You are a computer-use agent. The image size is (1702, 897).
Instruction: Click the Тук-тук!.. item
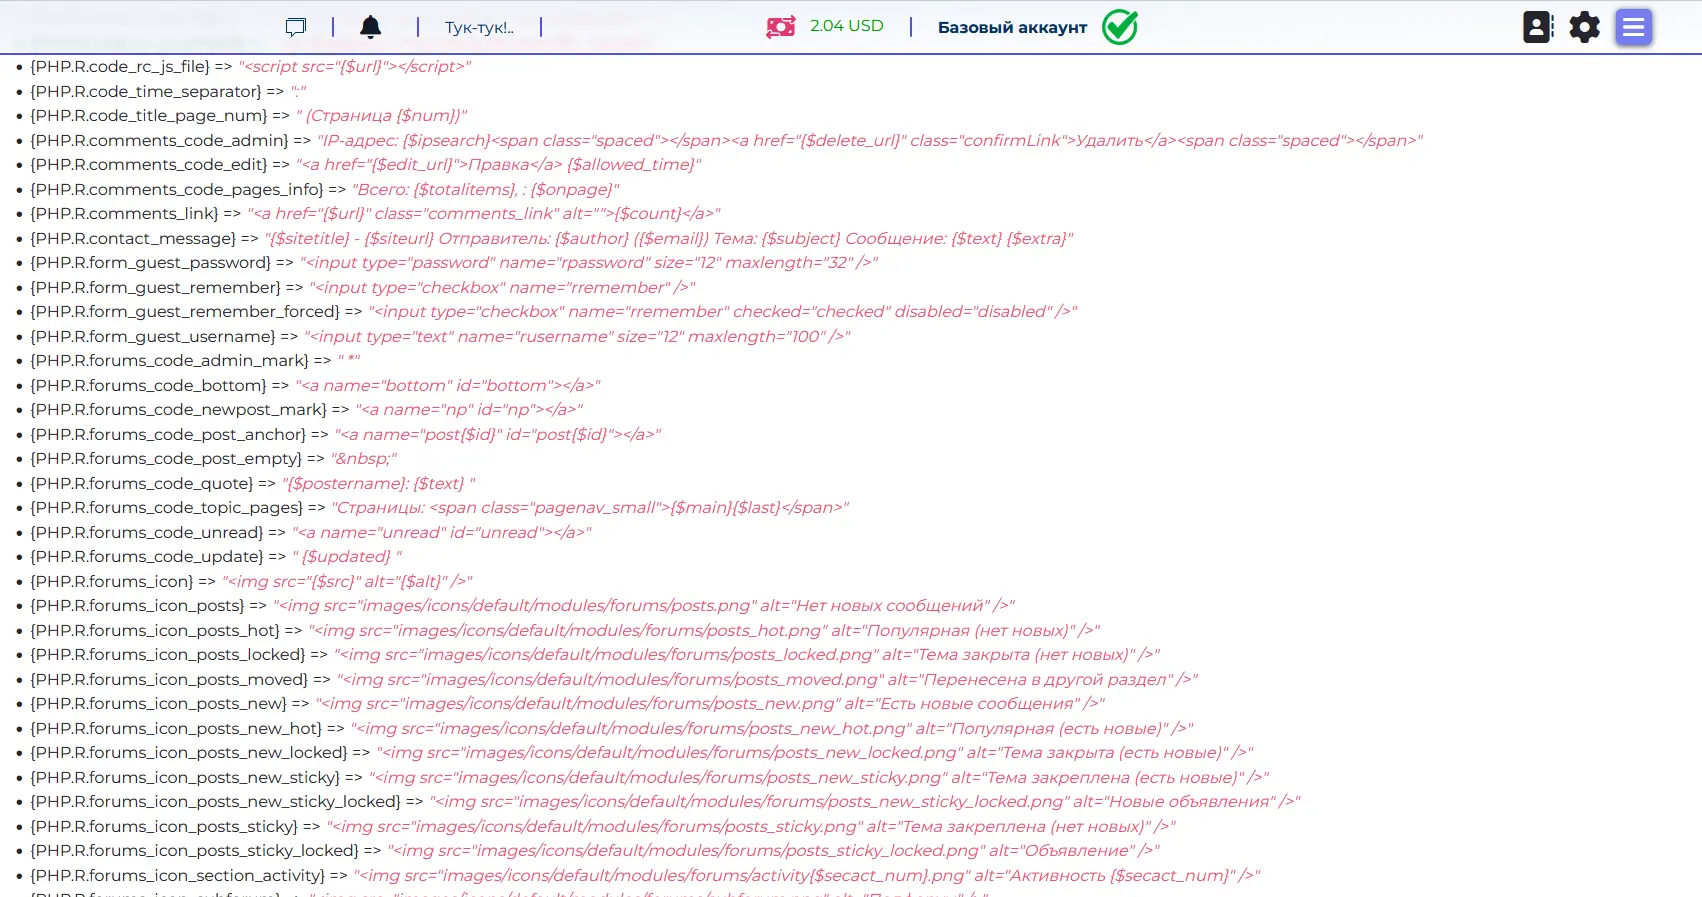[x=479, y=27]
